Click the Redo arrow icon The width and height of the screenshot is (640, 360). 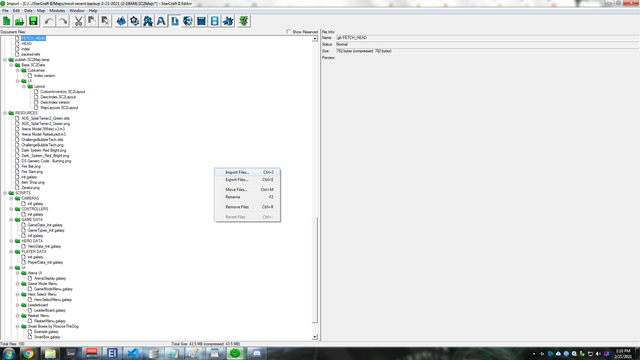(62, 21)
